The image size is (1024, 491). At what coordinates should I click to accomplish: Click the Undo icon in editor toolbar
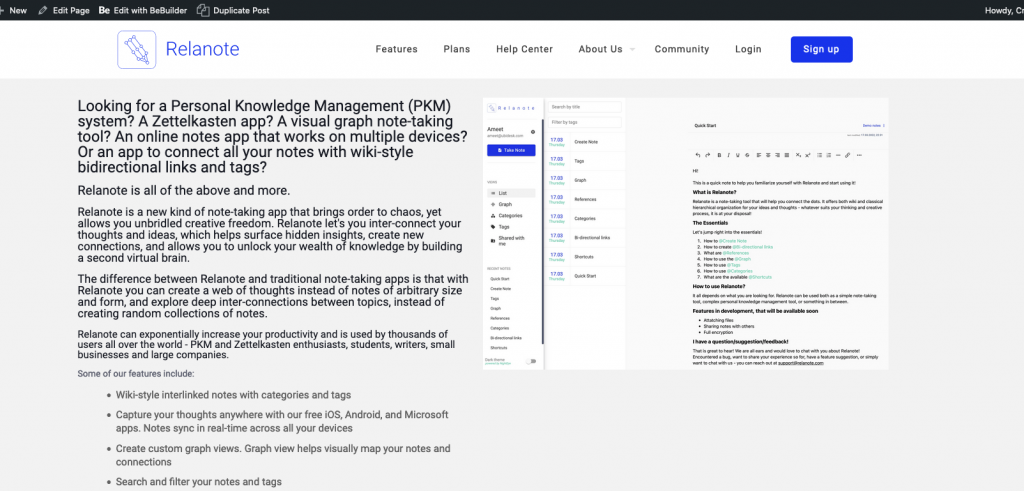pyautogui.click(x=698, y=155)
